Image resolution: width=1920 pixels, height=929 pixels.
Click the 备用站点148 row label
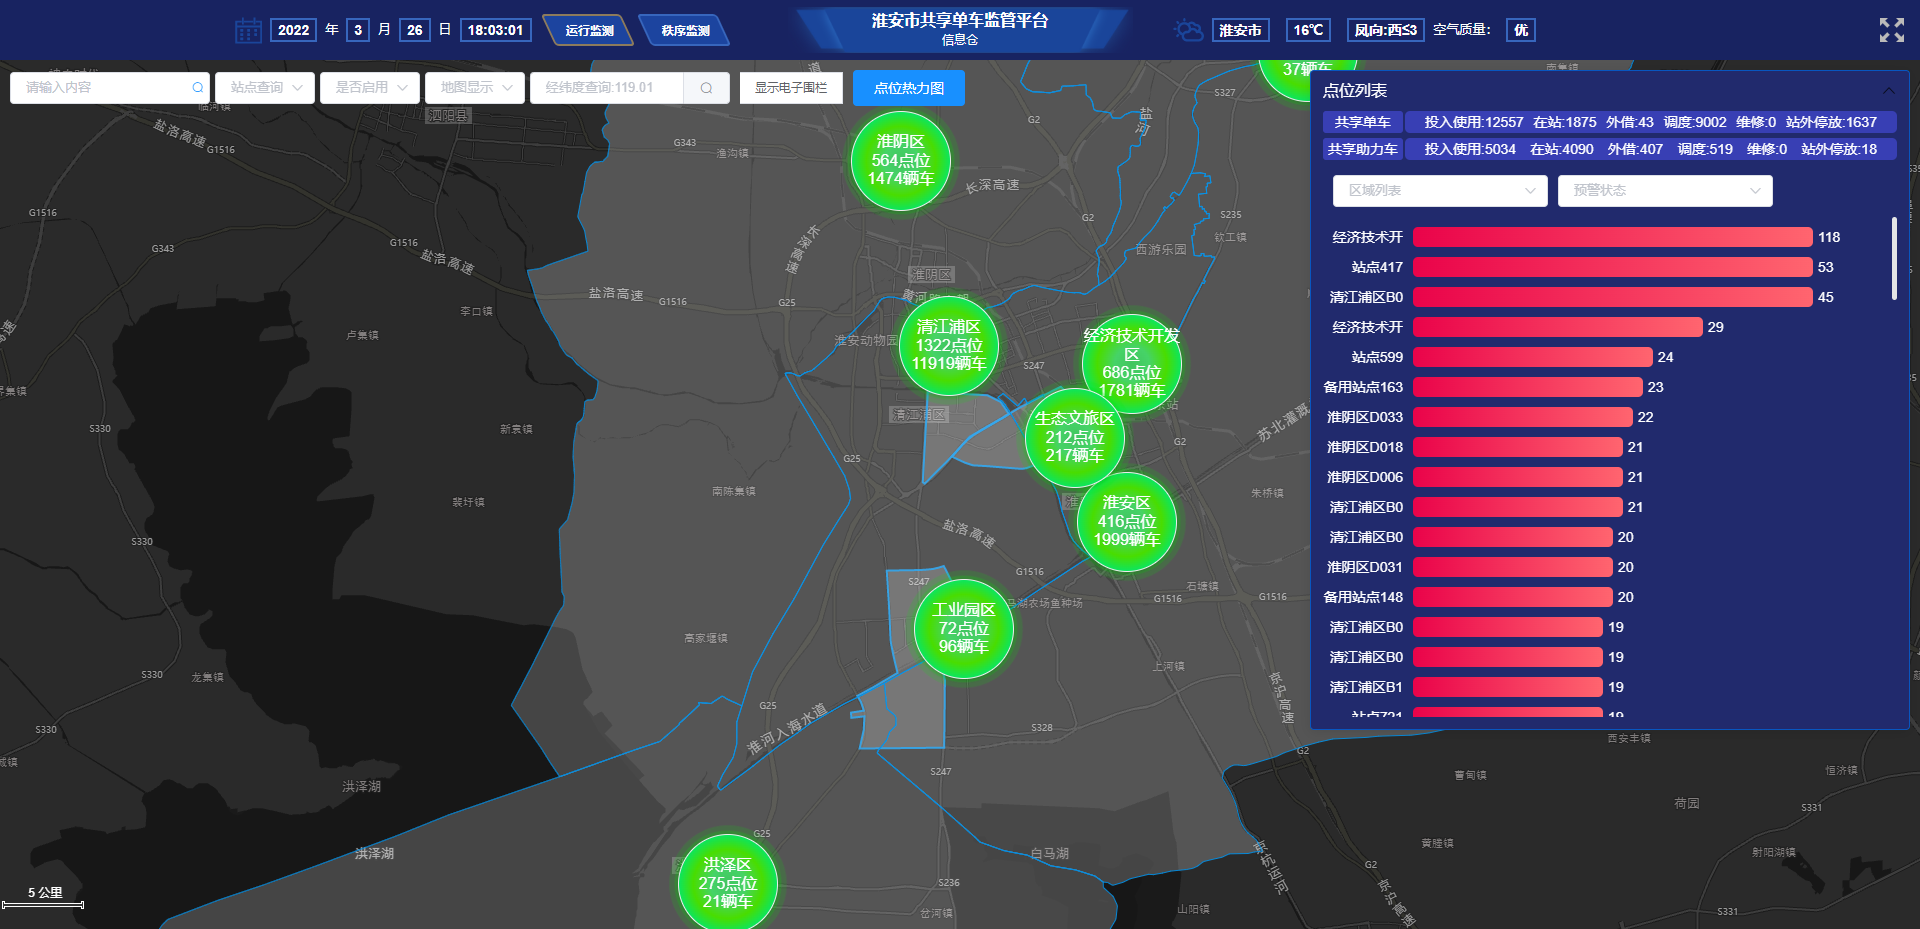click(x=1363, y=597)
